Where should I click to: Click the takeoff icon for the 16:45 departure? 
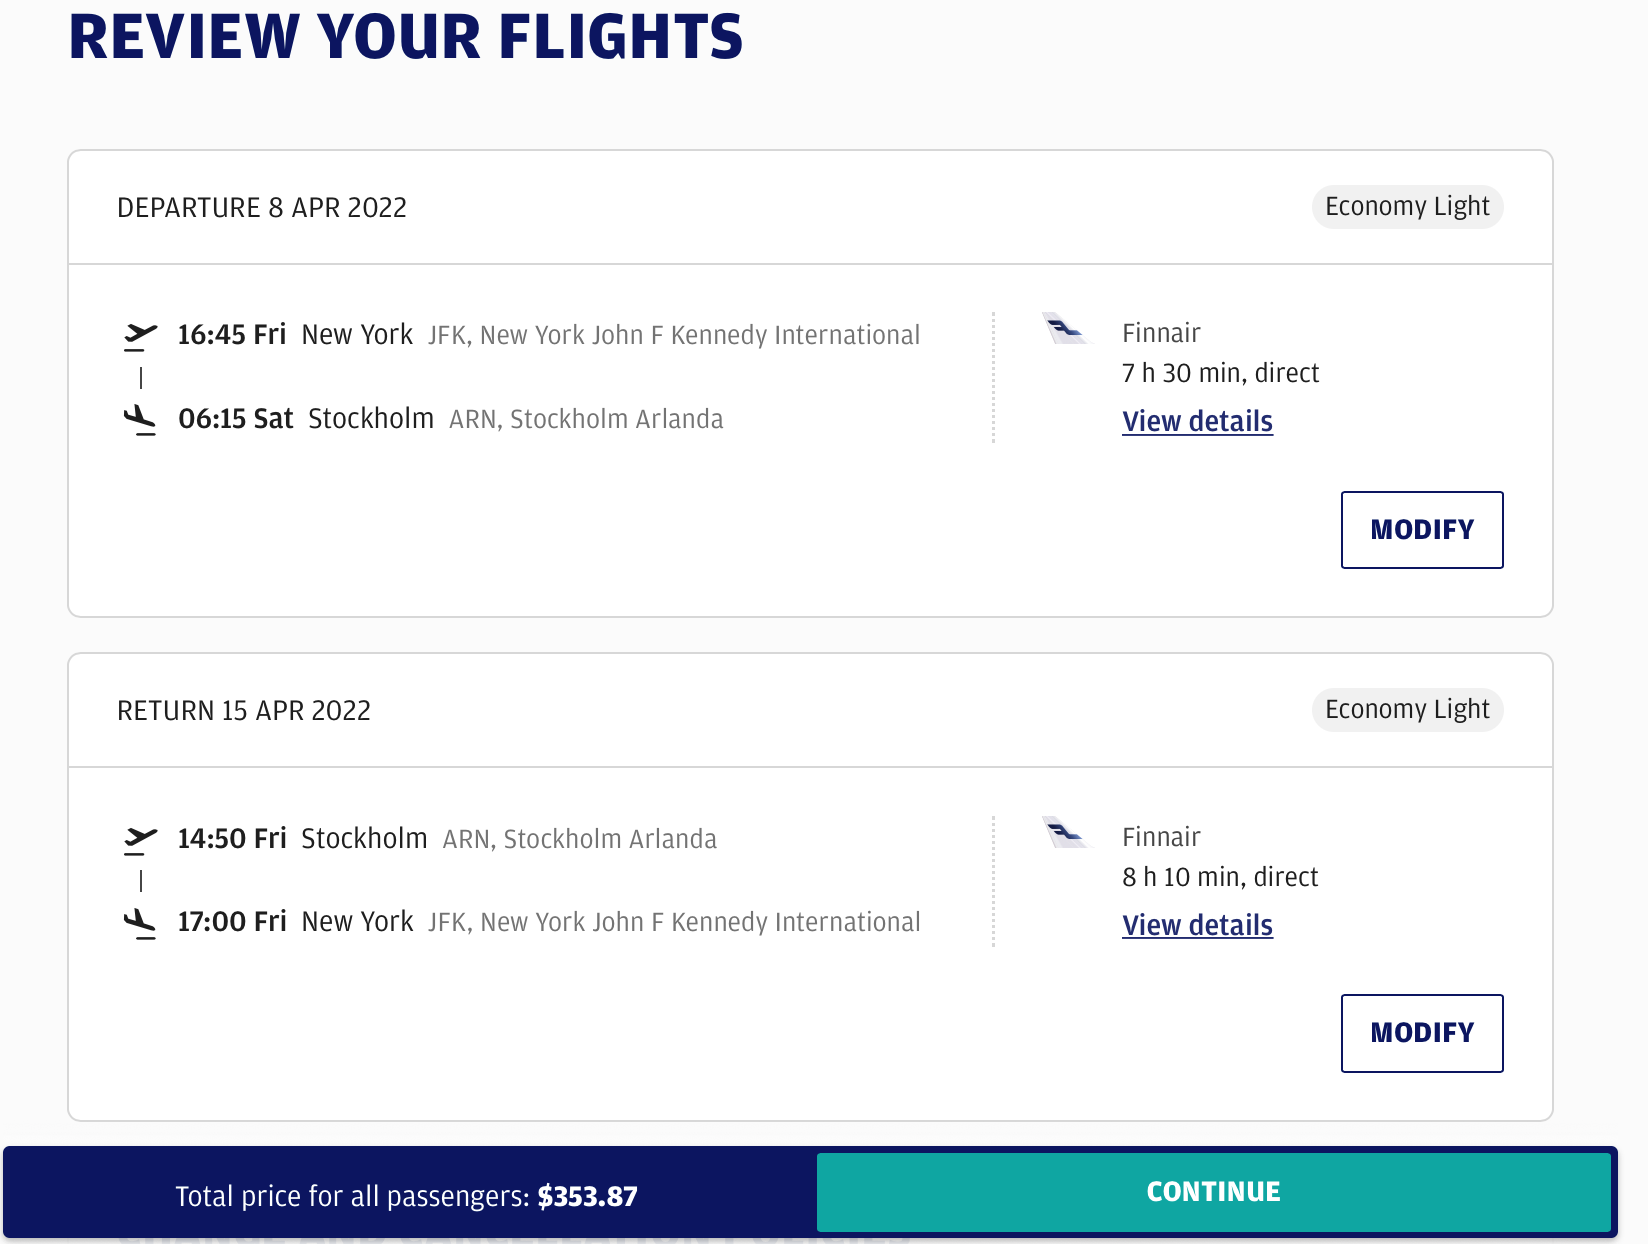coord(140,336)
